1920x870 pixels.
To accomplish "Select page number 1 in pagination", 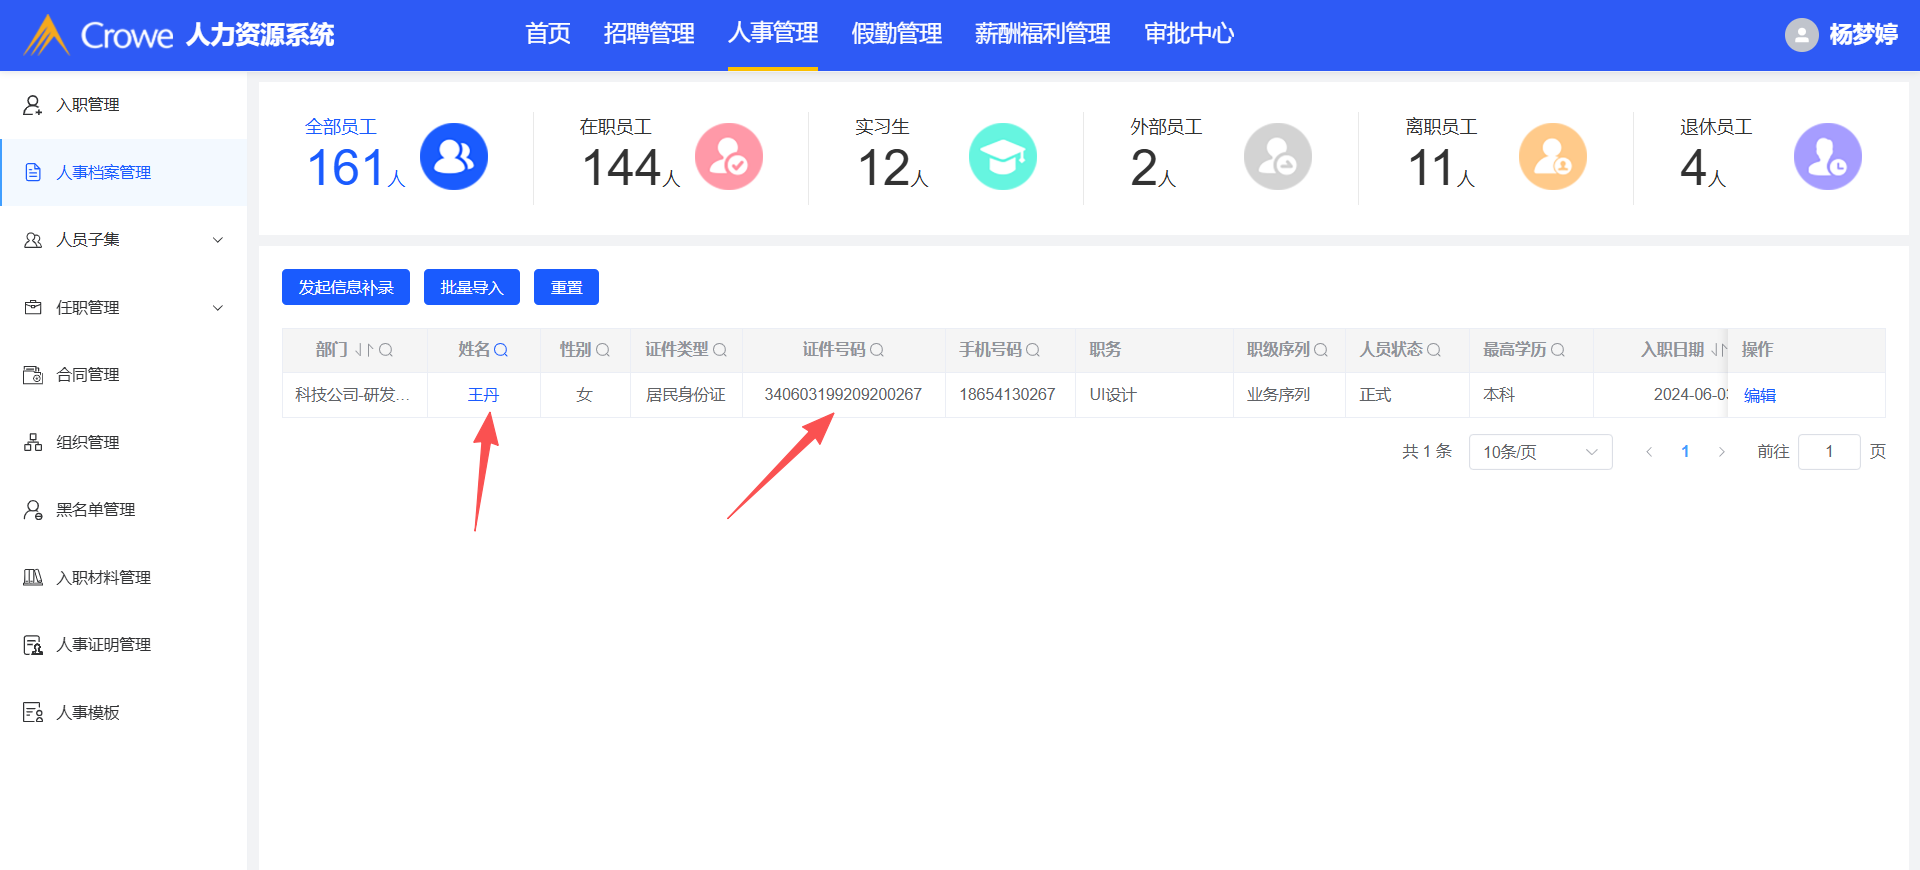I will (1686, 452).
